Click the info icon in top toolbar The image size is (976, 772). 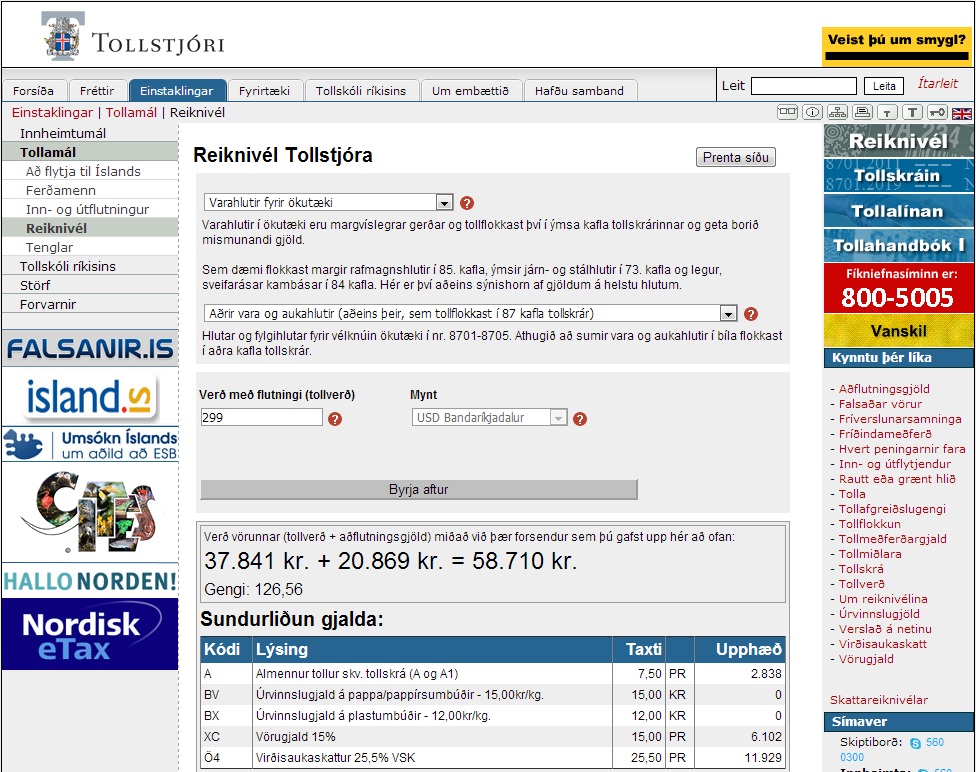pyautogui.click(x=813, y=113)
